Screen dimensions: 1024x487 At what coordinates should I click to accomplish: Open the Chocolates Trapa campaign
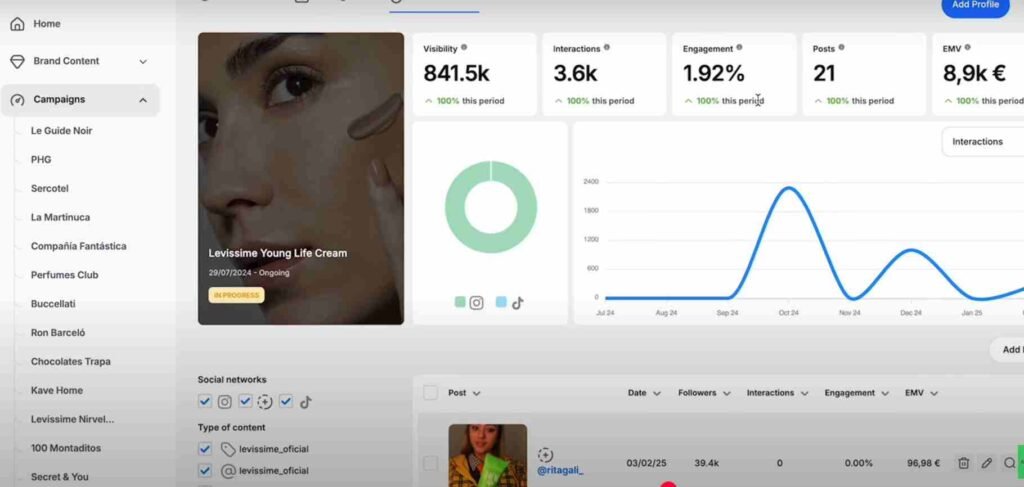point(71,361)
